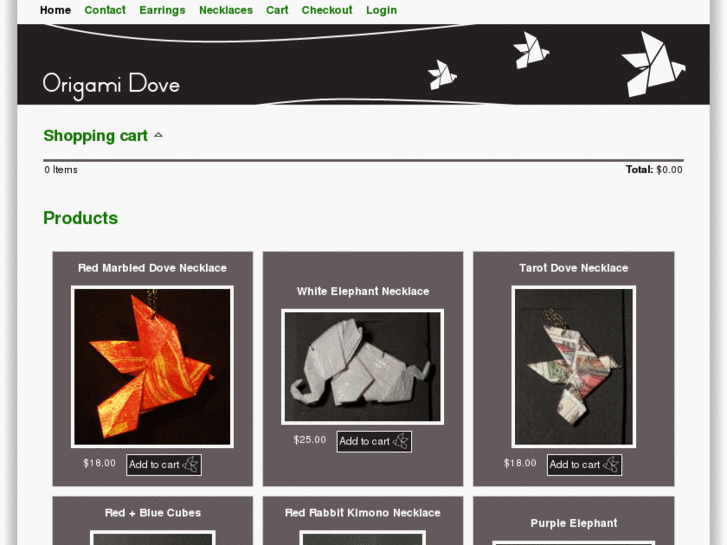
Task: Open the Red + Blue Cubes product title
Action: (153, 513)
